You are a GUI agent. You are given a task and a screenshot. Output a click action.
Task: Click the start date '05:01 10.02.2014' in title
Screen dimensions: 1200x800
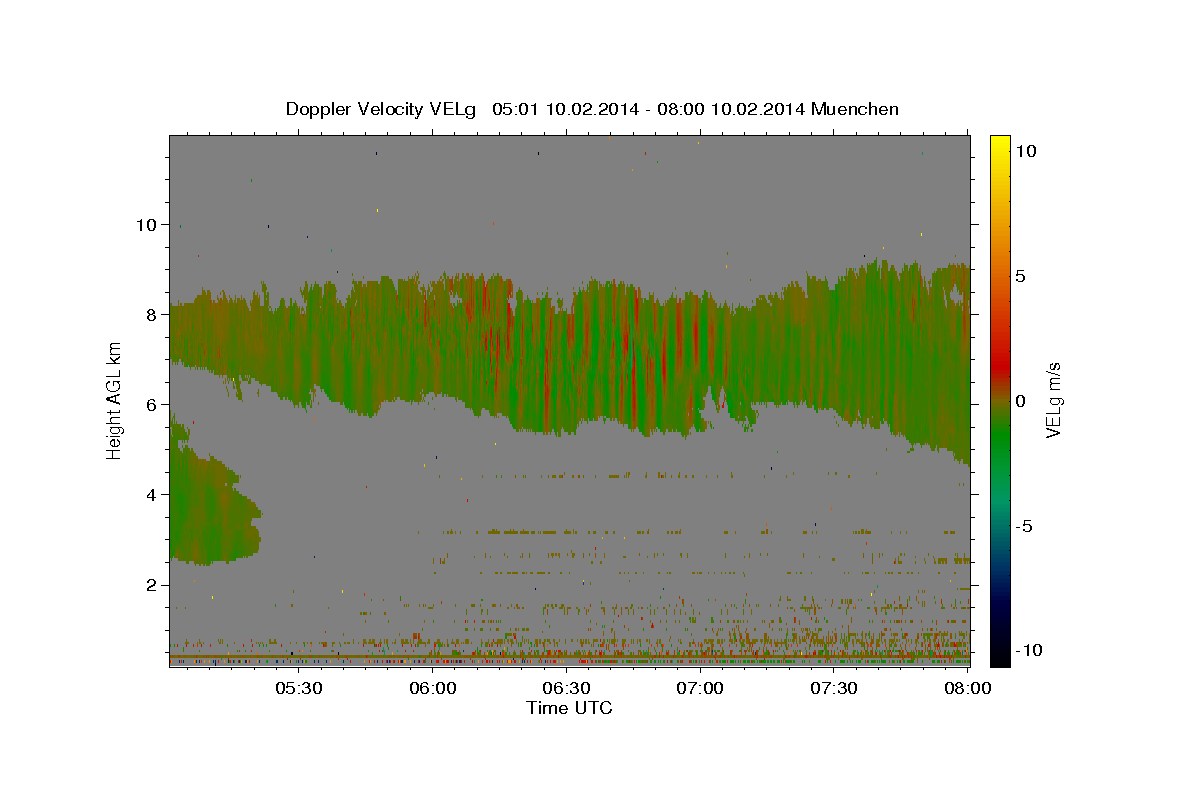point(564,109)
